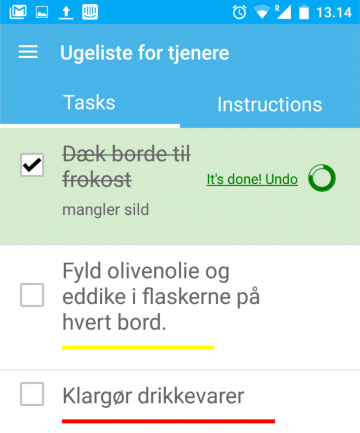This screenshot has width=360, height=433.
Task: Tap the Intercom notification icon in status bar
Action: coord(90,12)
